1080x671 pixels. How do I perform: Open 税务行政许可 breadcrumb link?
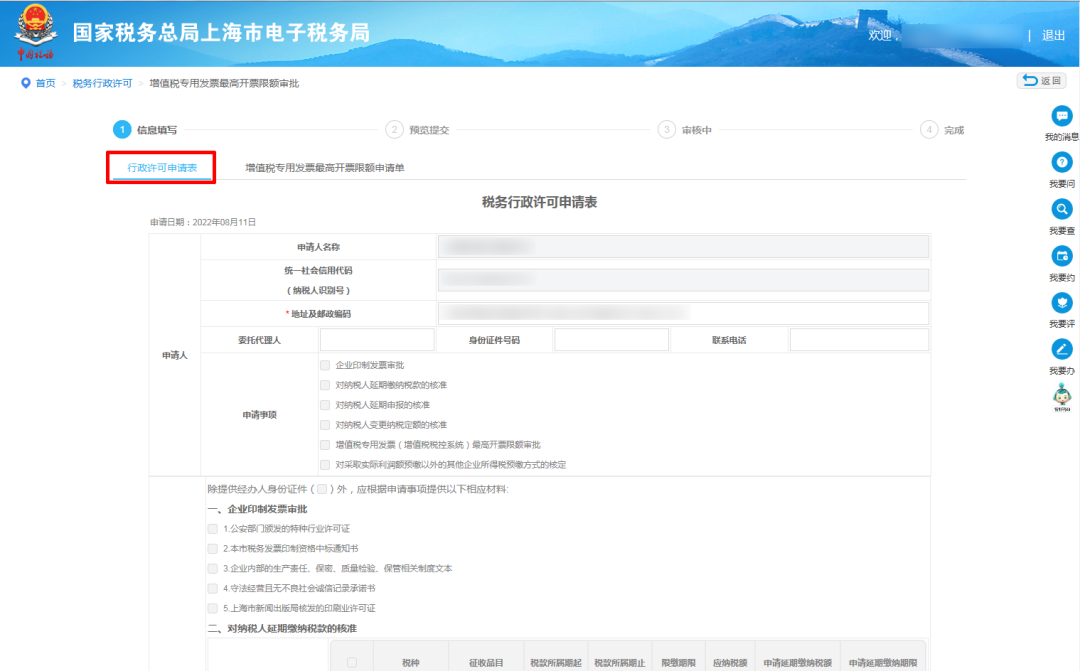coord(102,83)
